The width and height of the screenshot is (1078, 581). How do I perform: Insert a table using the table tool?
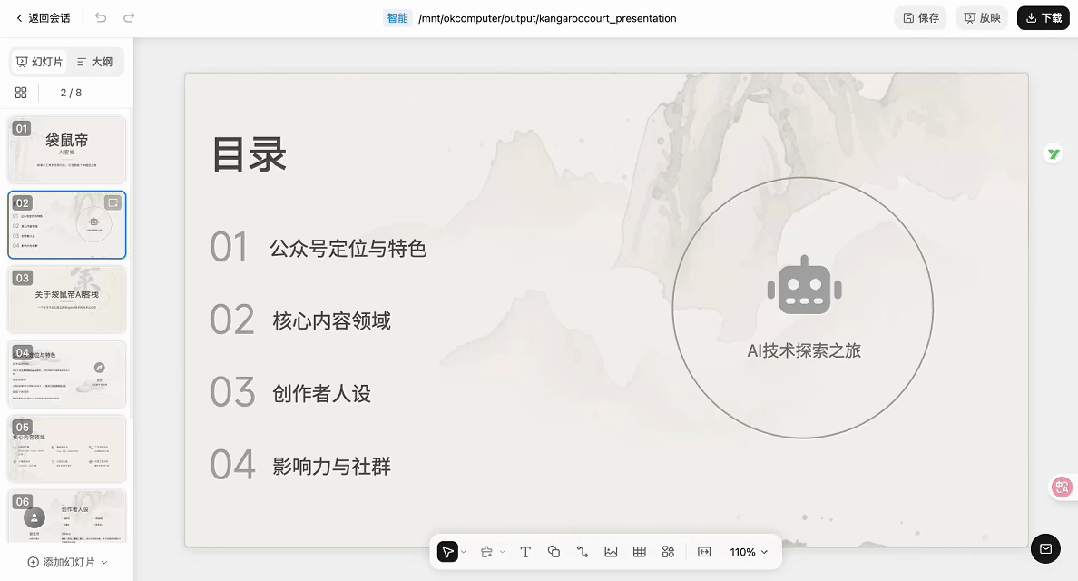coord(640,551)
